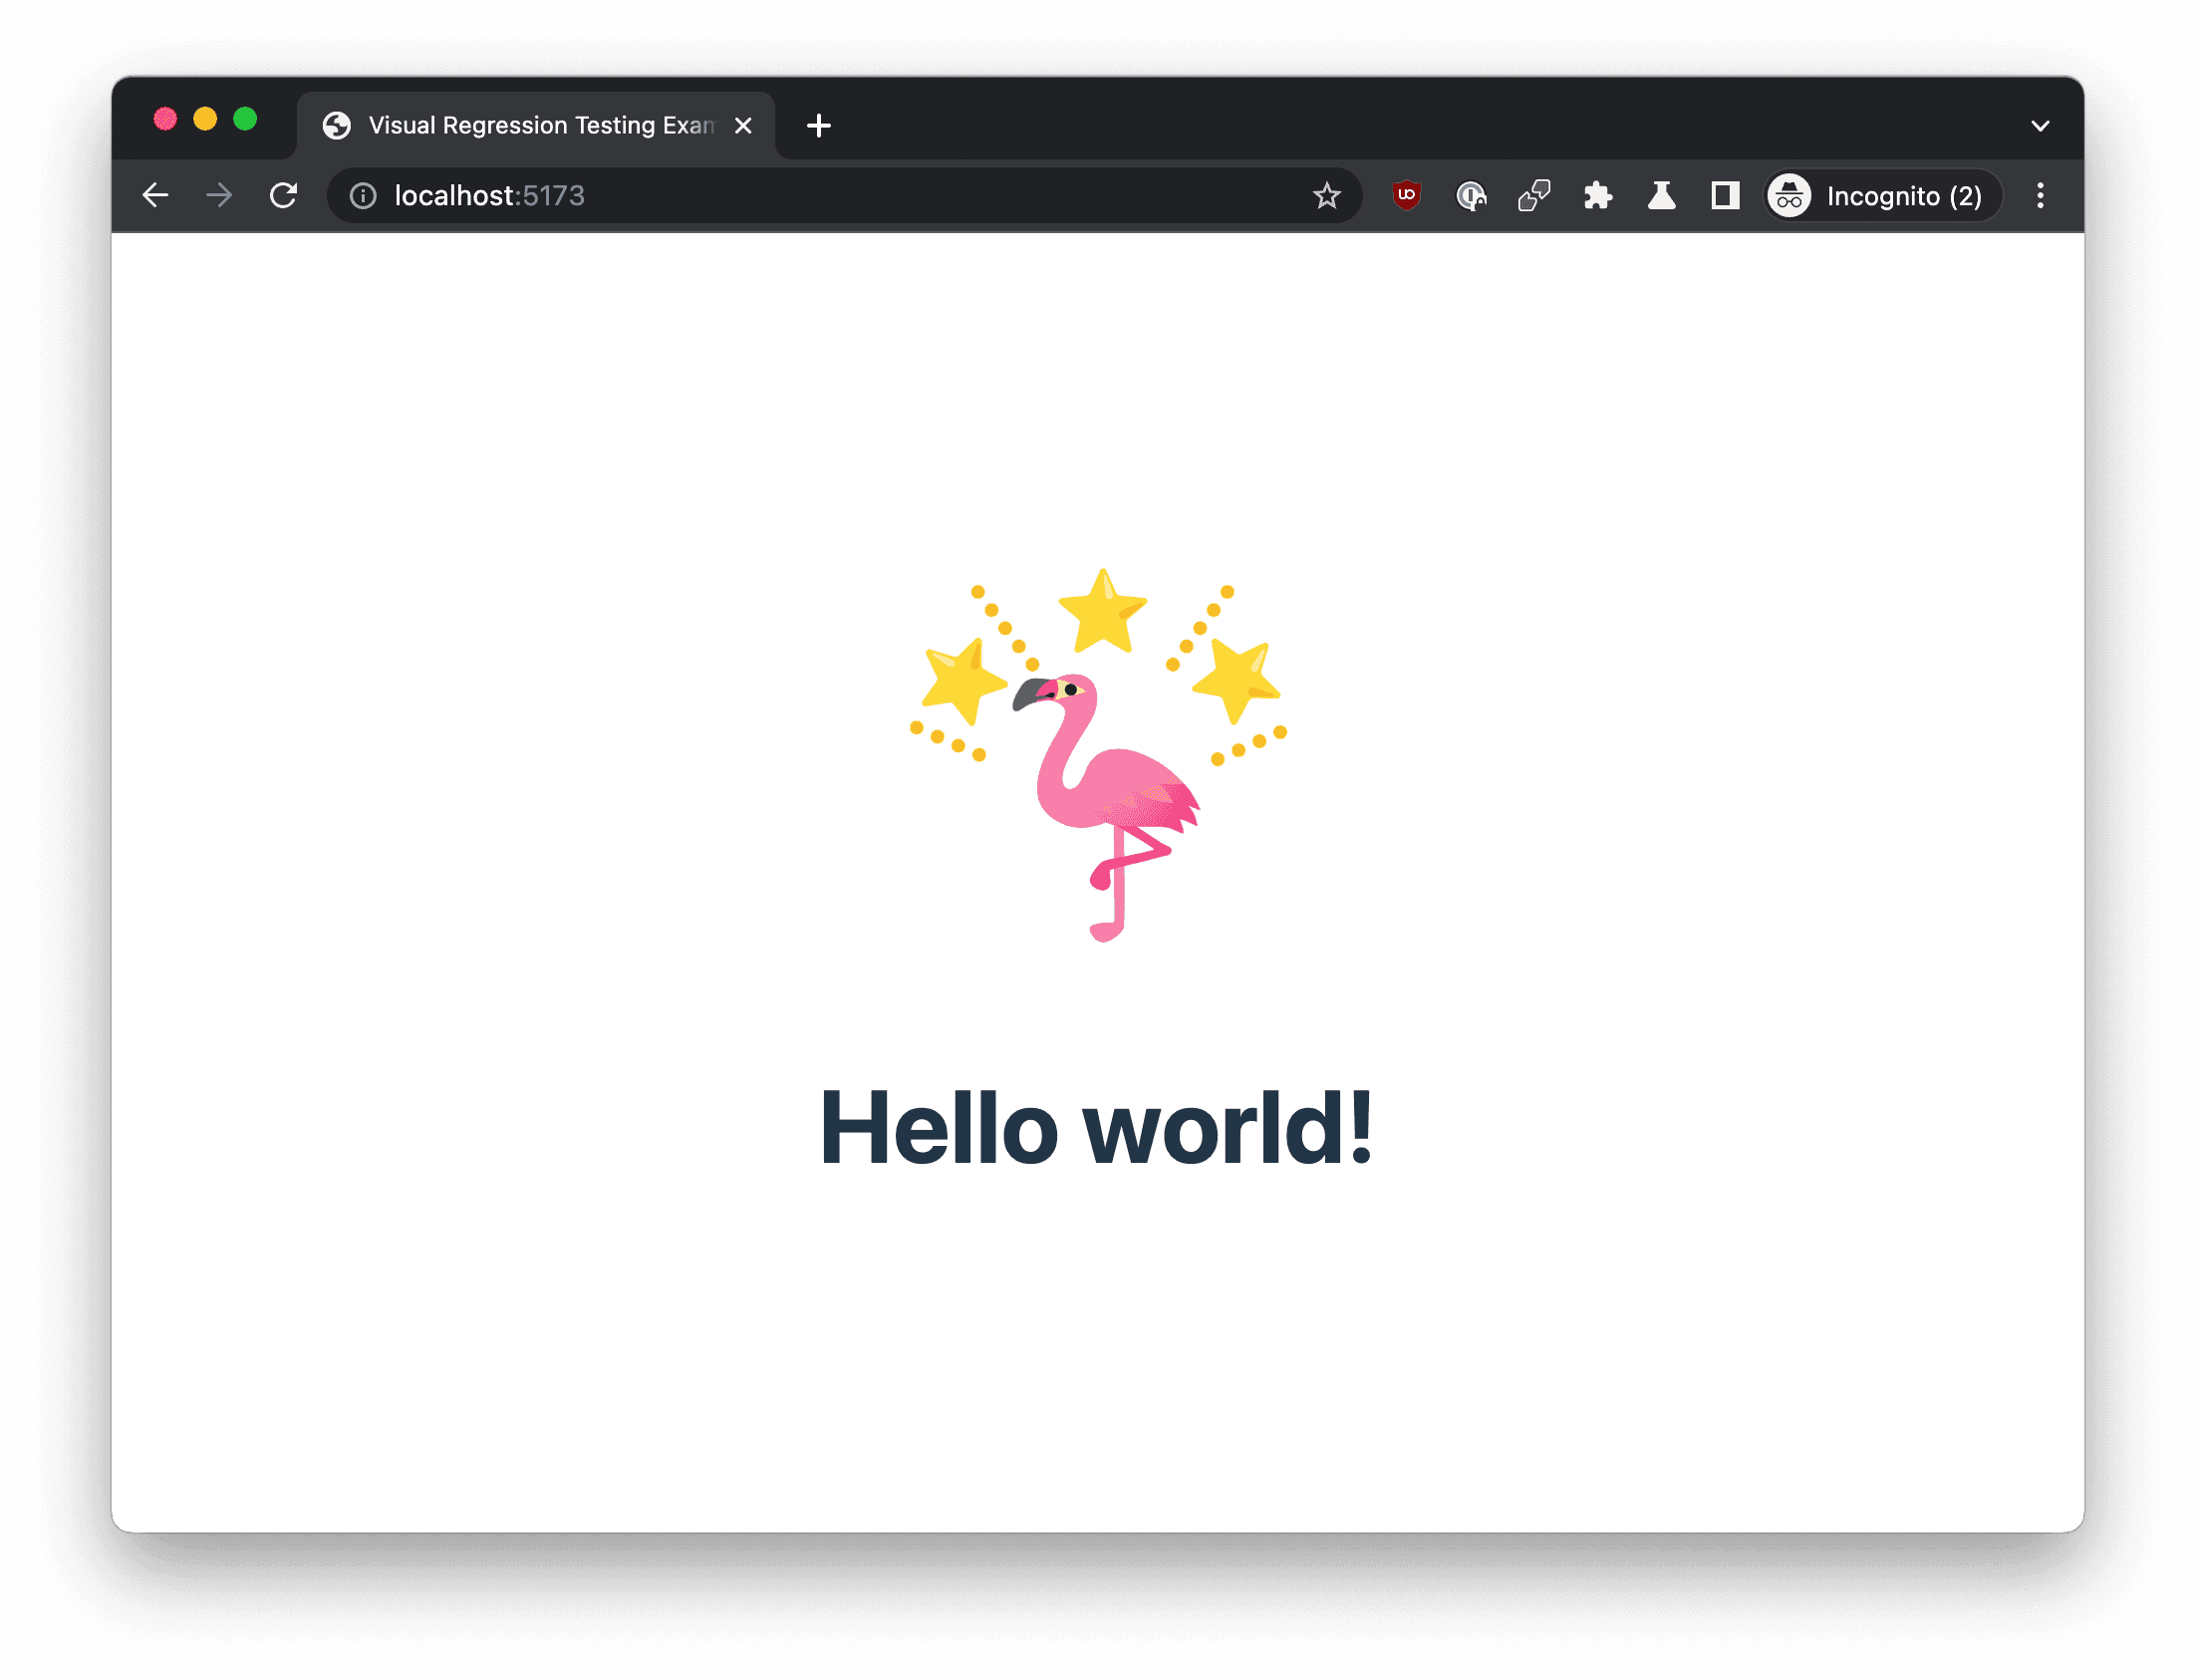Click the yellow minimize window button

tap(205, 119)
